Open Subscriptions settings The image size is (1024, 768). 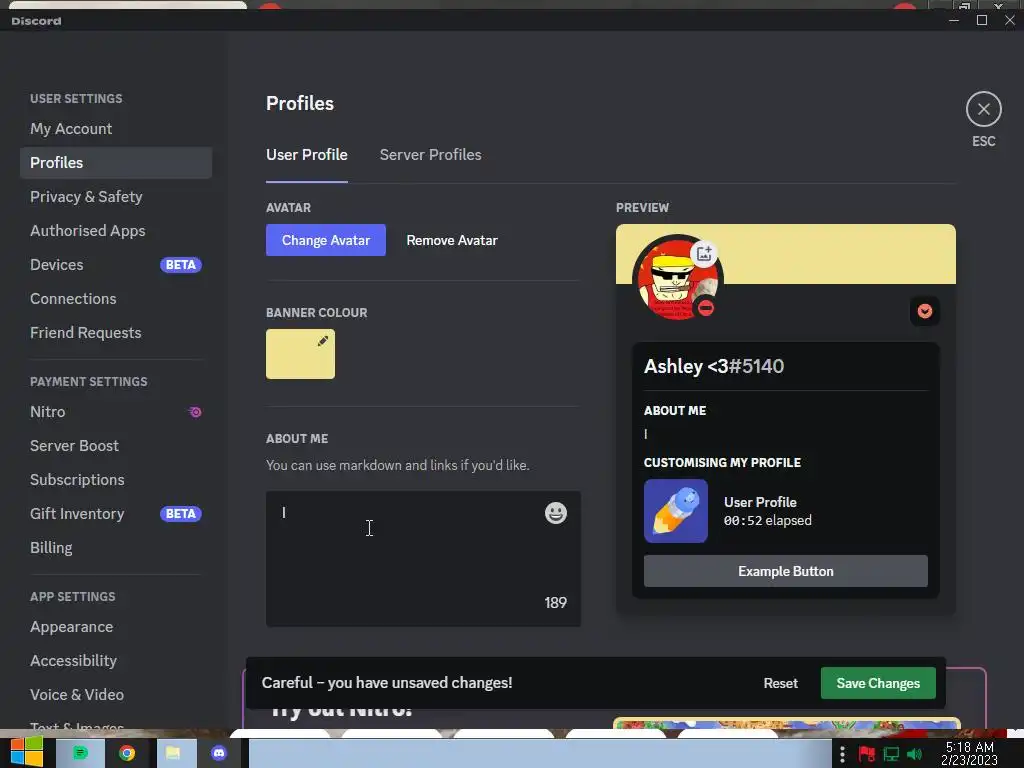(116, 480)
